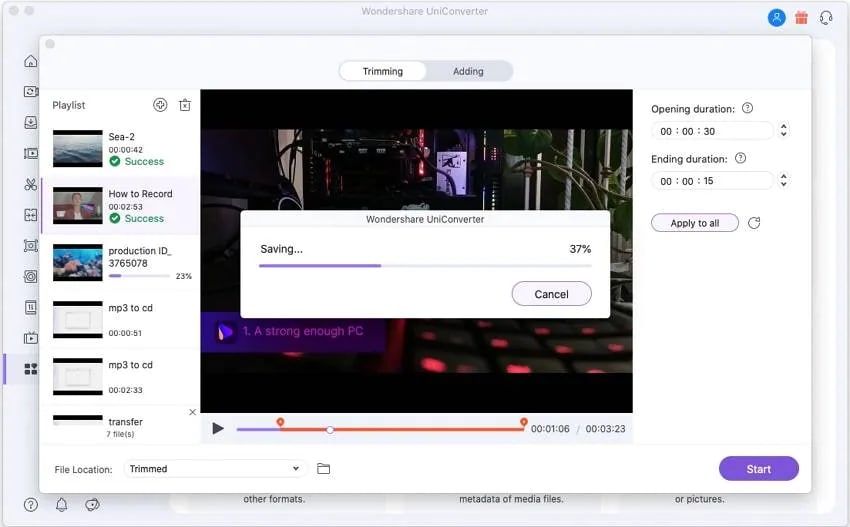Open the gift box icon
Viewport: 850px width, 527px height.
point(801,18)
